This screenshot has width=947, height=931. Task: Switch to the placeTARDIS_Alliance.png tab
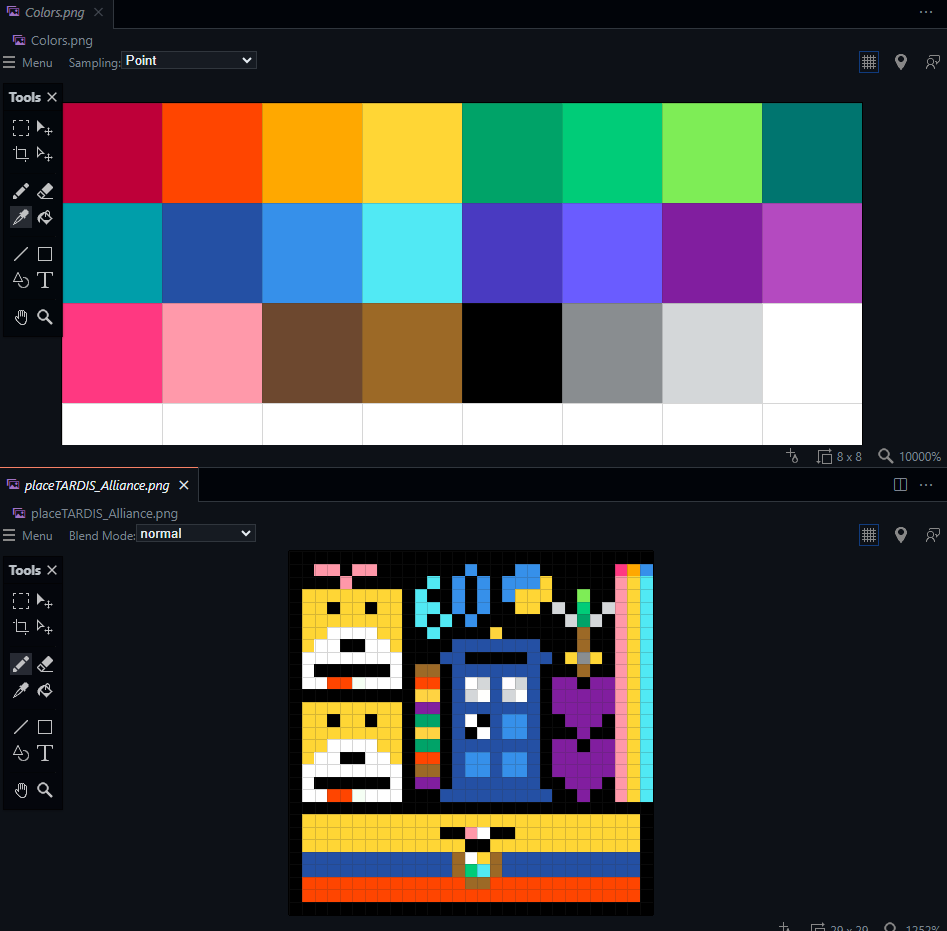pos(97,485)
